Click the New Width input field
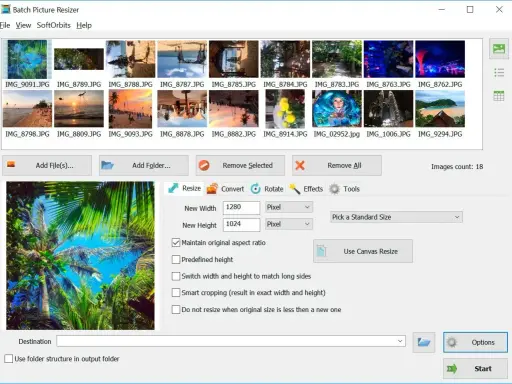Image resolution: width=512 pixels, height=384 pixels. click(x=241, y=207)
